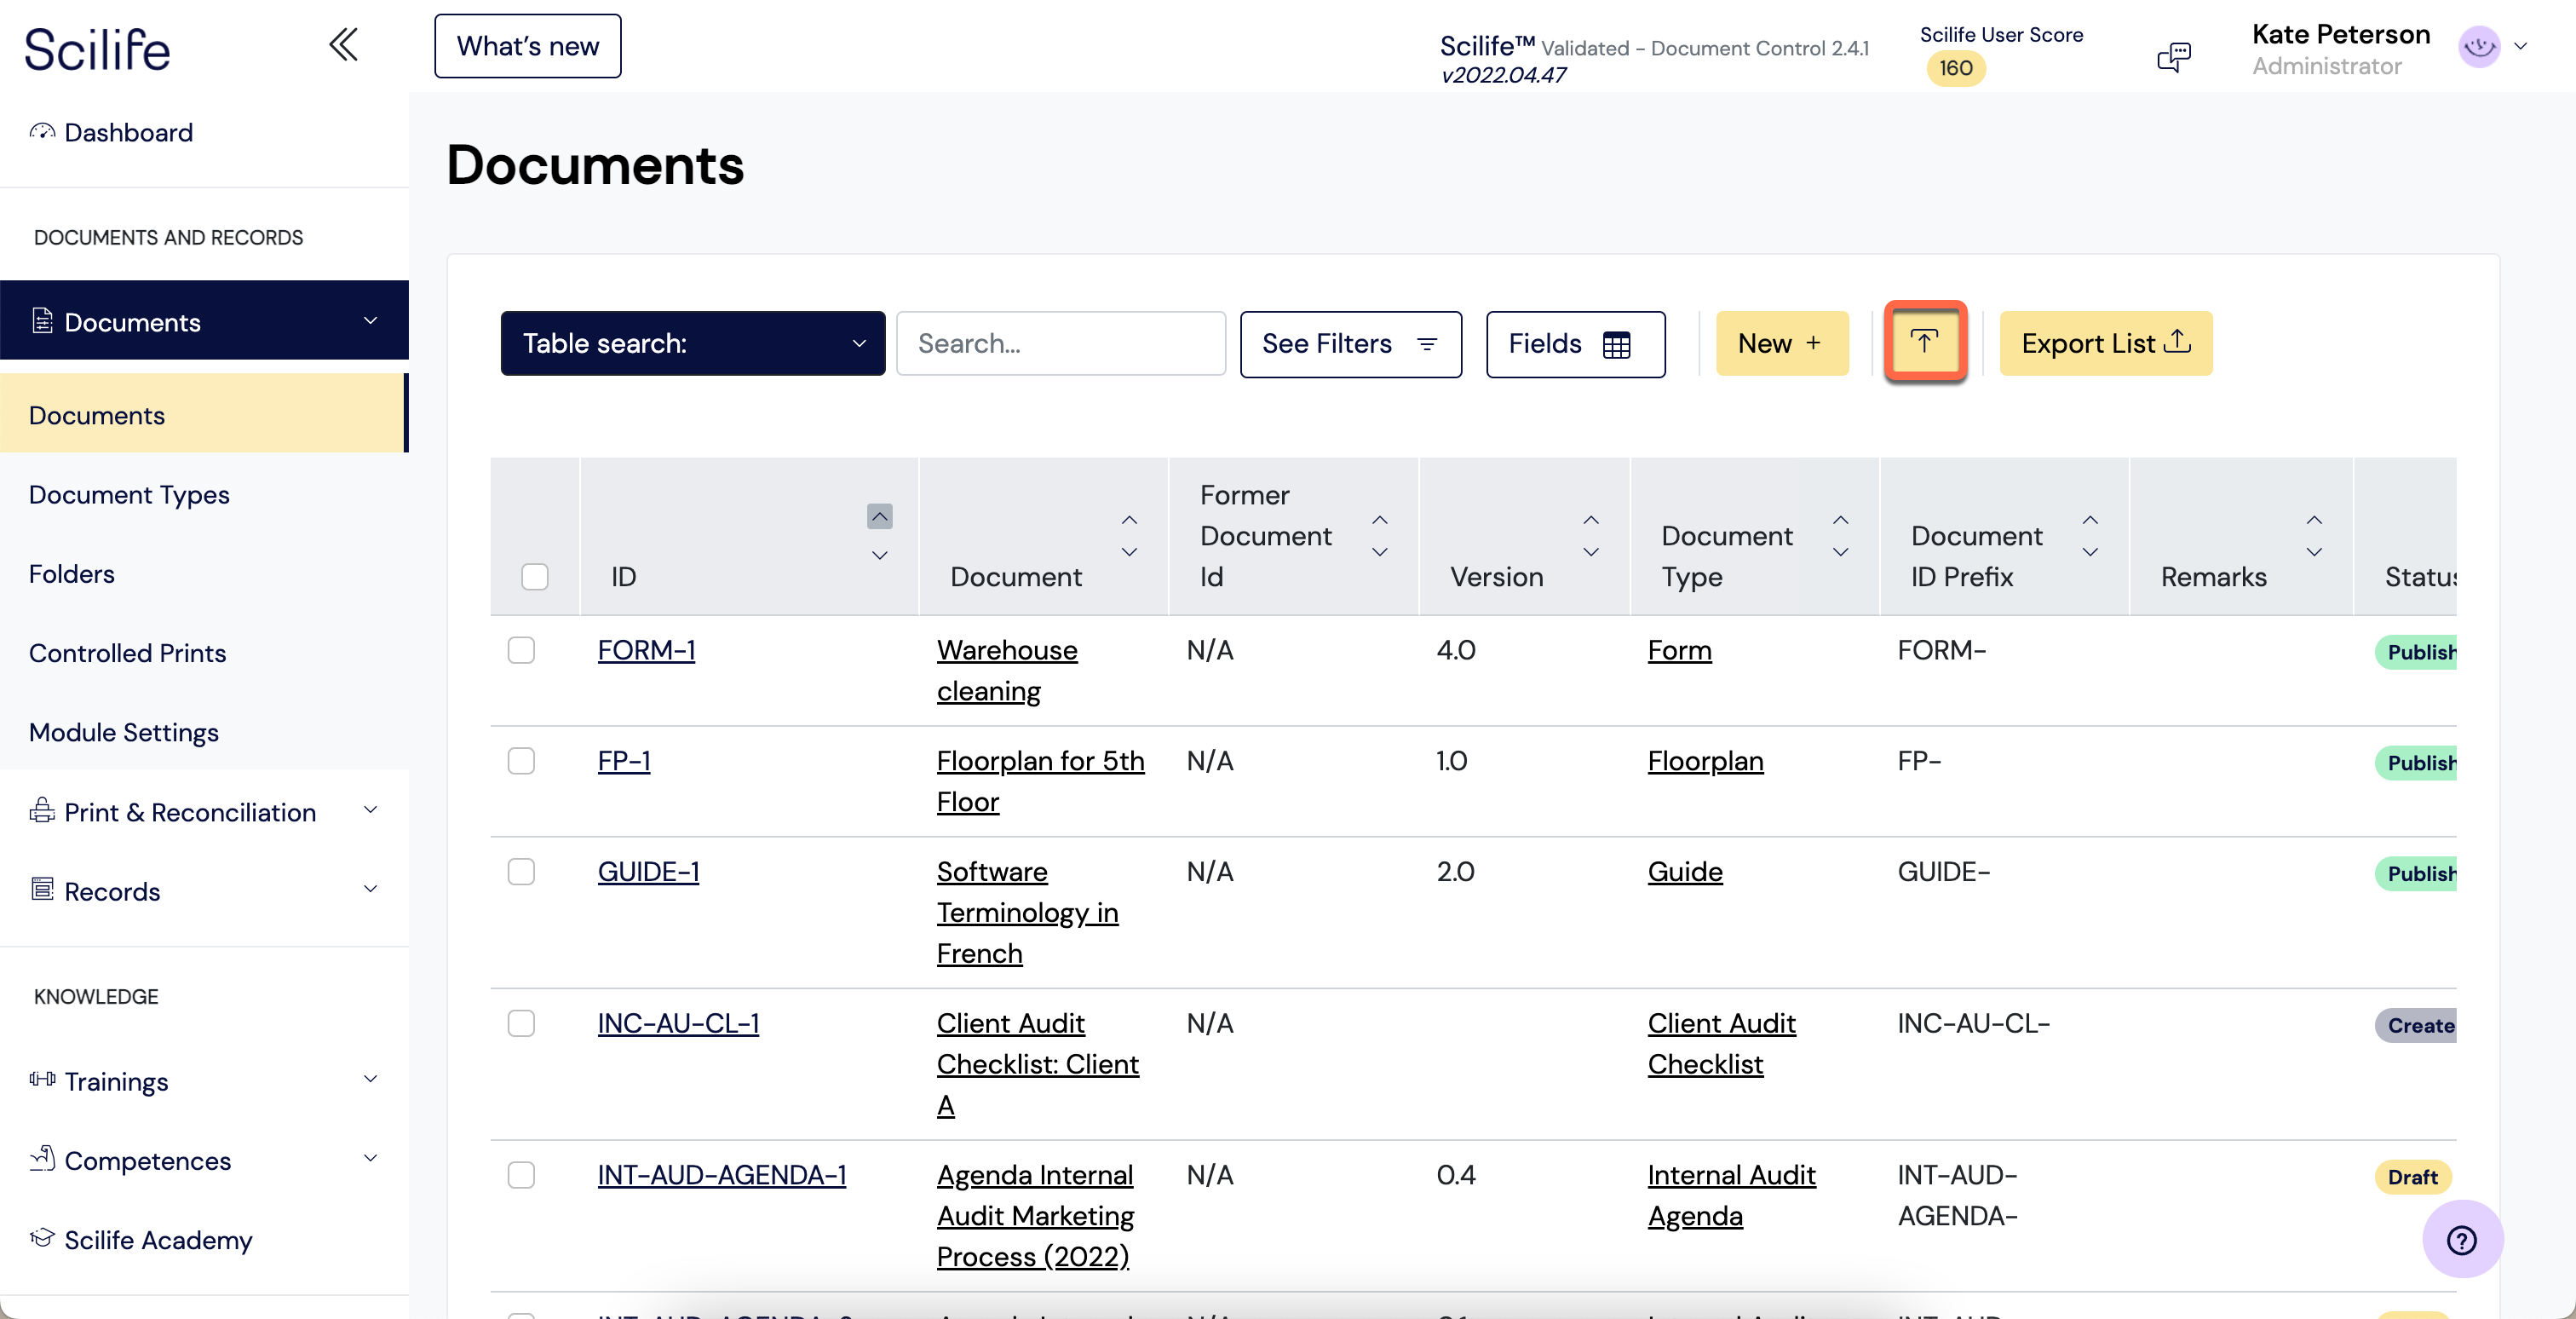Viewport: 2576px width, 1319px height.
Task: Sort ID column descending arrow
Action: pyautogui.click(x=879, y=555)
